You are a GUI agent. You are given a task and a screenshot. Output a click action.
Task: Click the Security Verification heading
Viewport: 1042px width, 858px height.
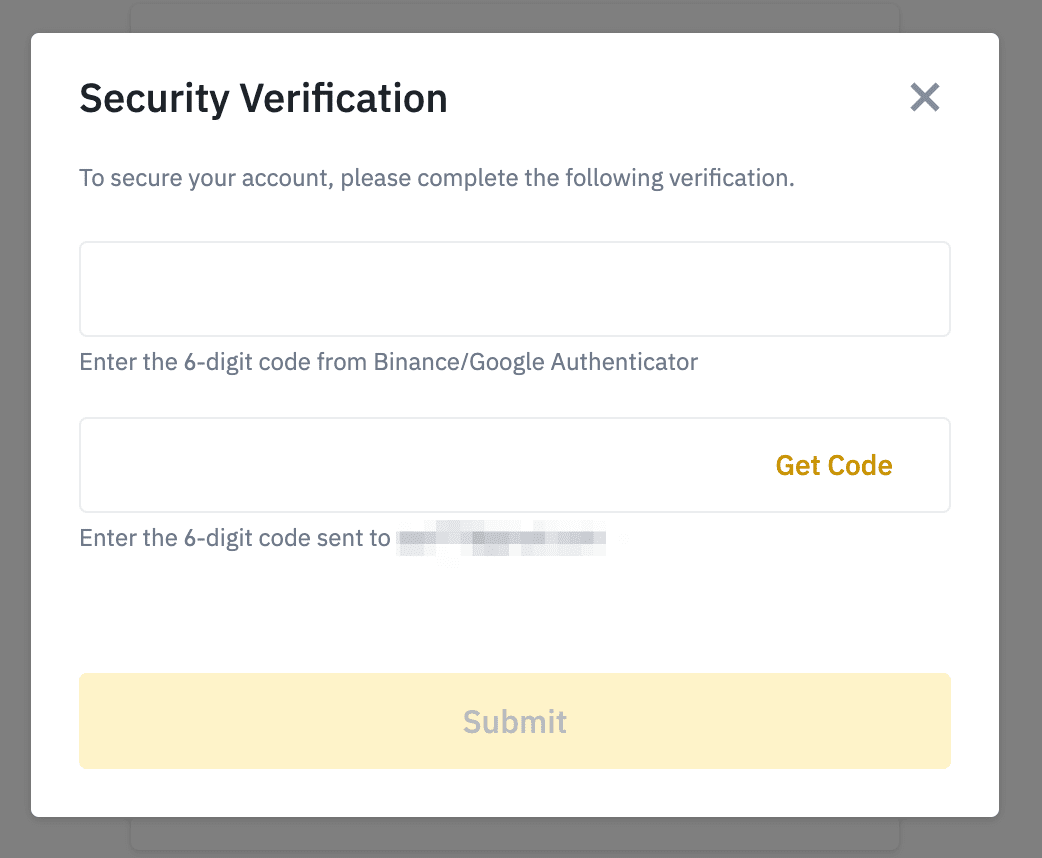tap(263, 99)
